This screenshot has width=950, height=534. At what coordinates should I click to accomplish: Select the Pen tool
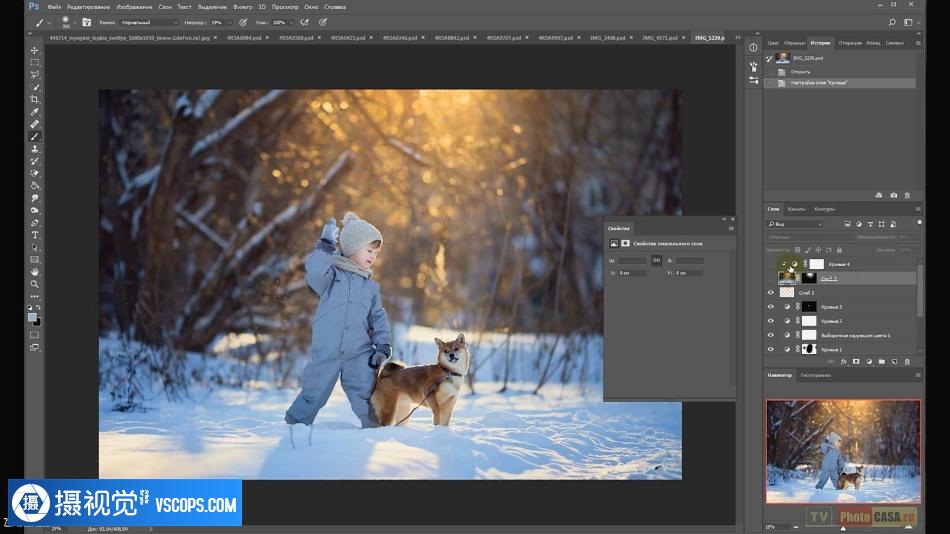point(35,222)
